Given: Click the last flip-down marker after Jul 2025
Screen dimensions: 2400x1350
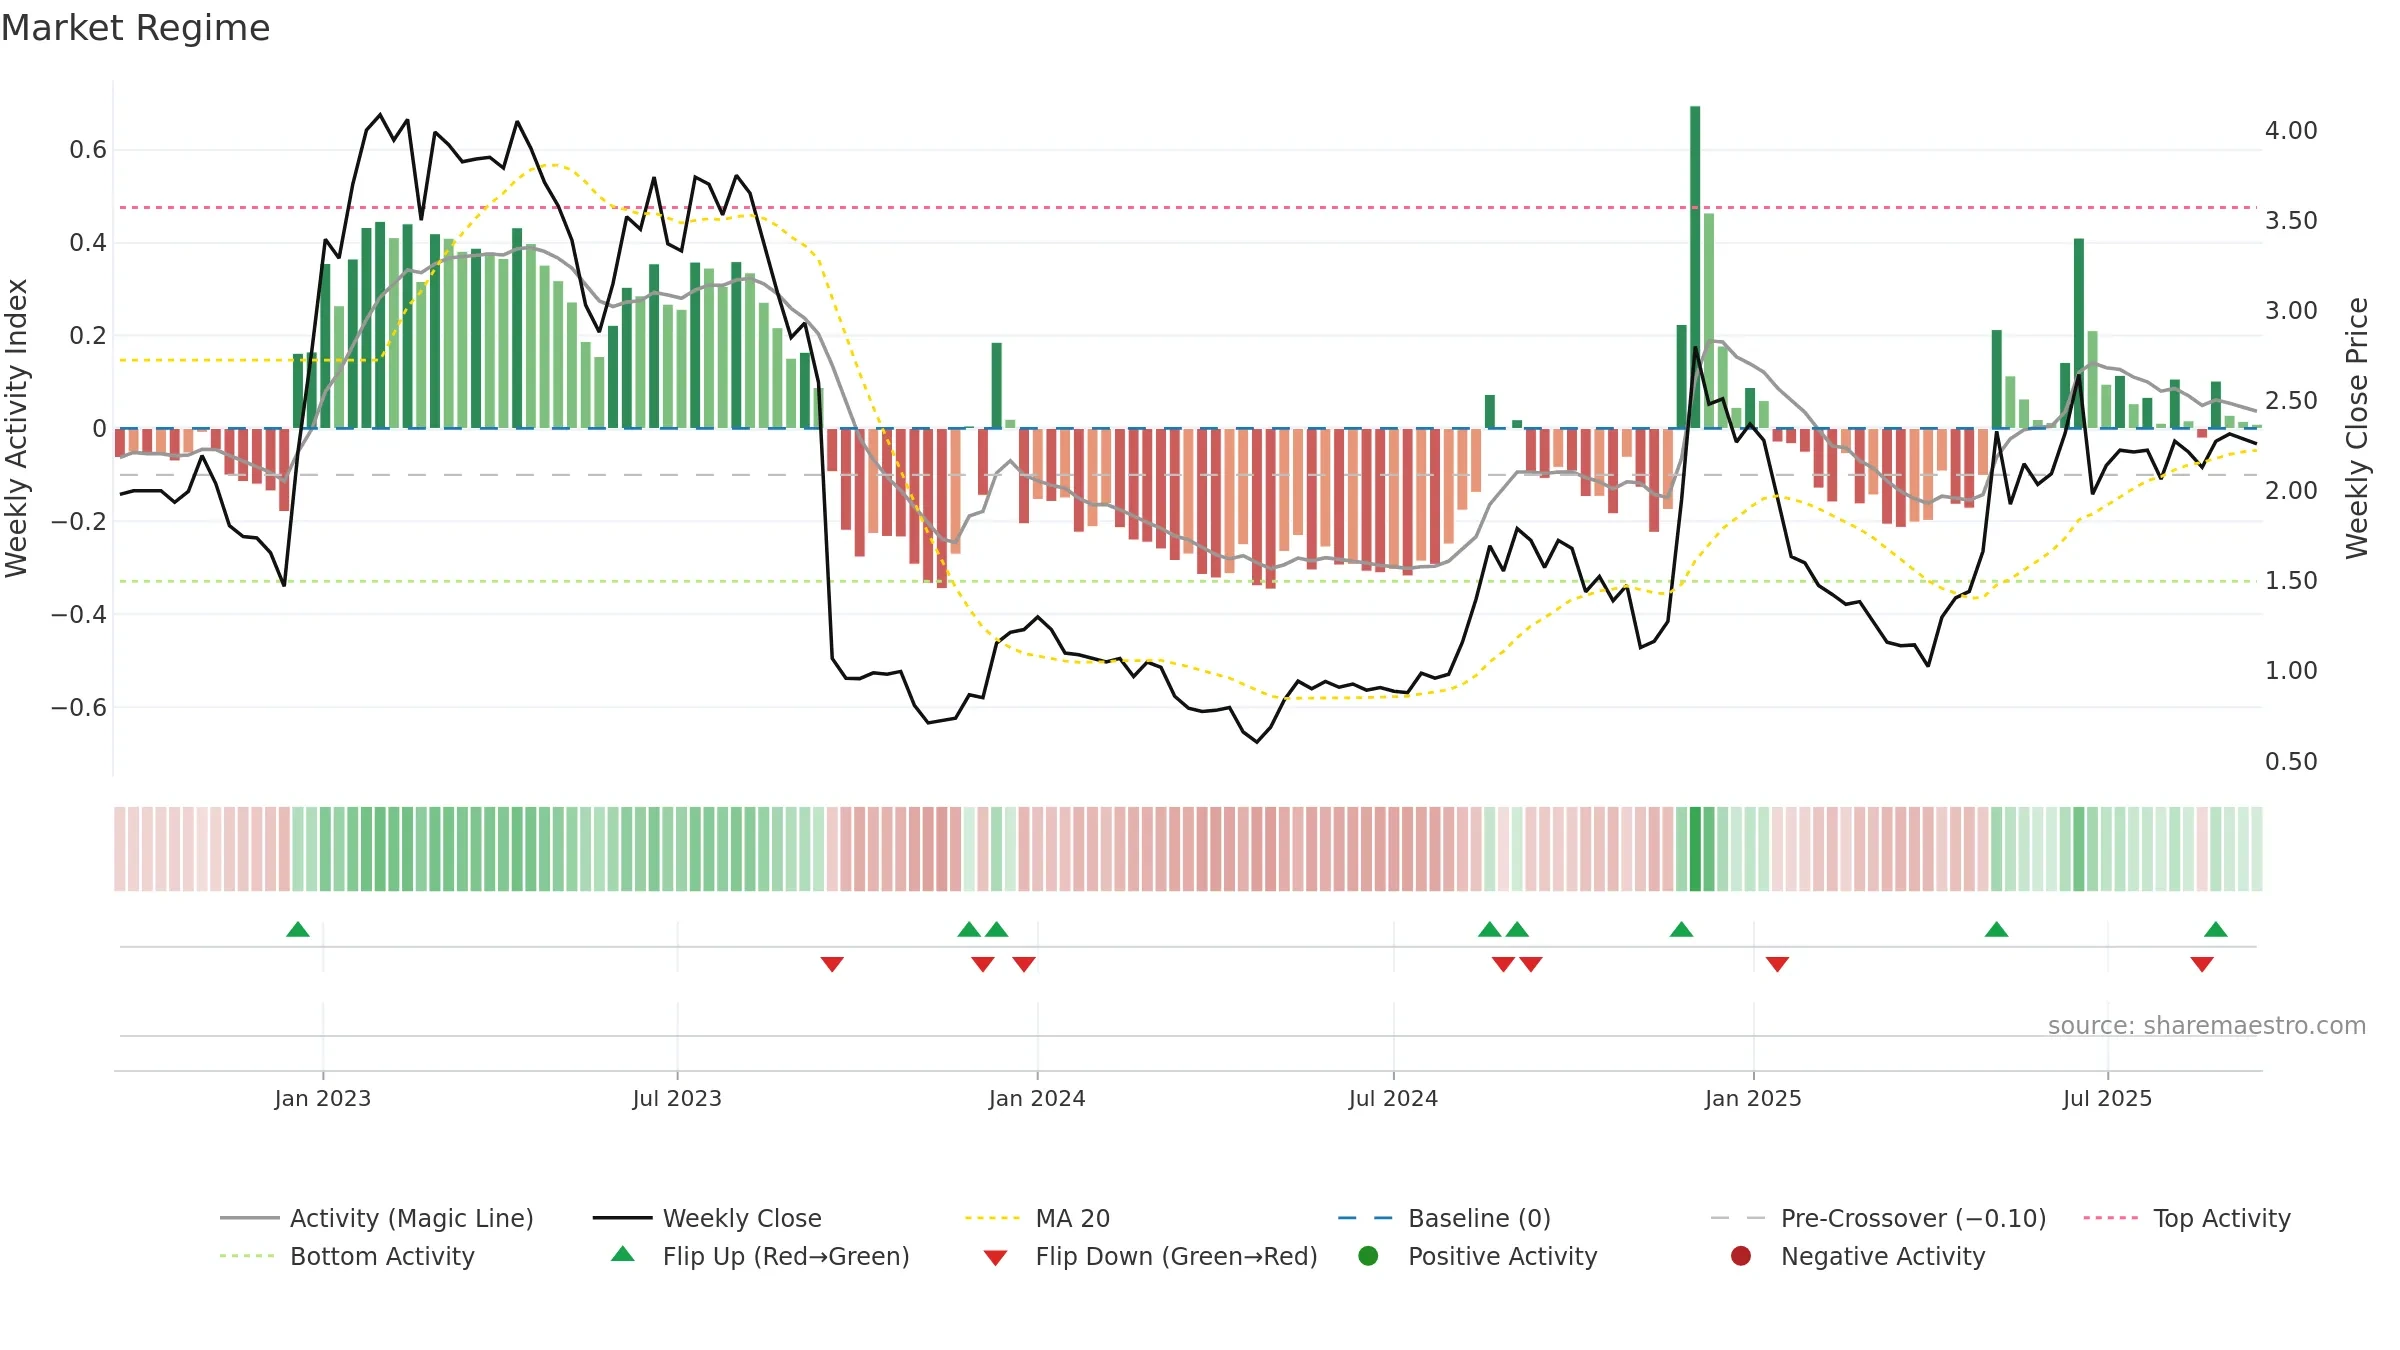Looking at the screenshot, I should (2202, 964).
